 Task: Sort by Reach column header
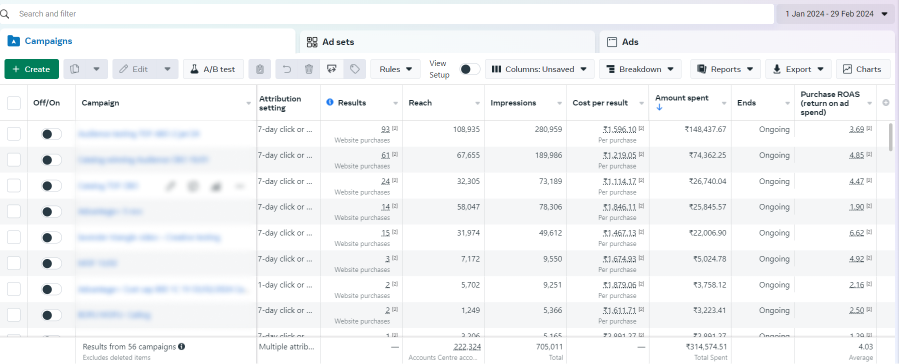coord(420,103)
